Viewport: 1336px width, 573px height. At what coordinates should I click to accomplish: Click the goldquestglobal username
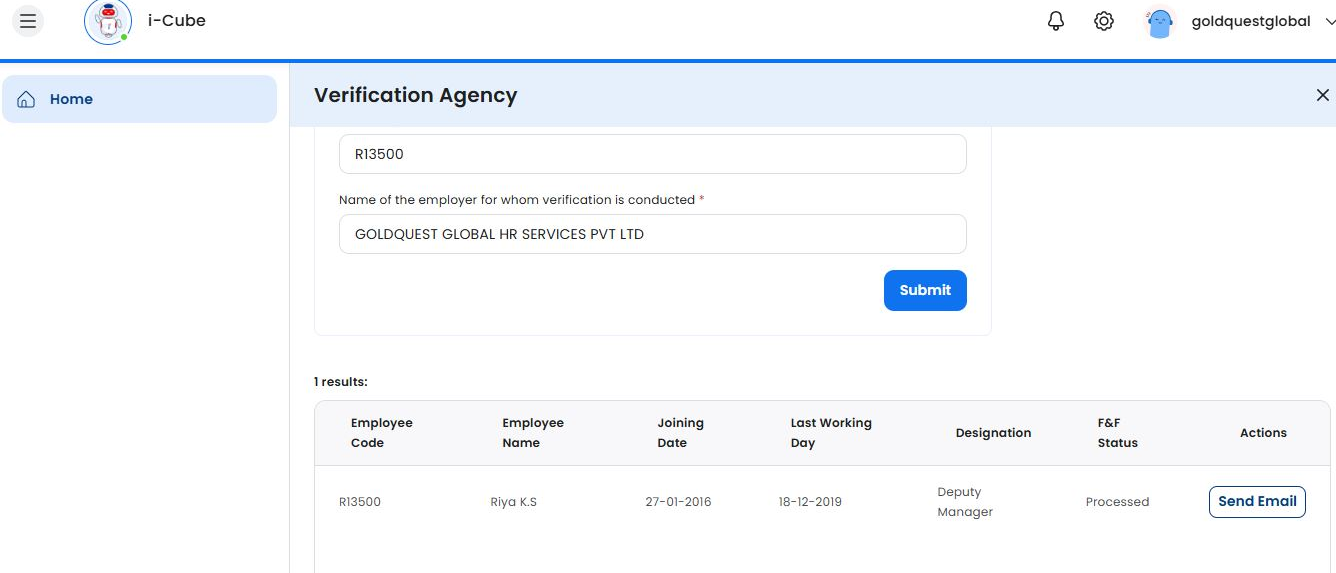[1250, 21]
